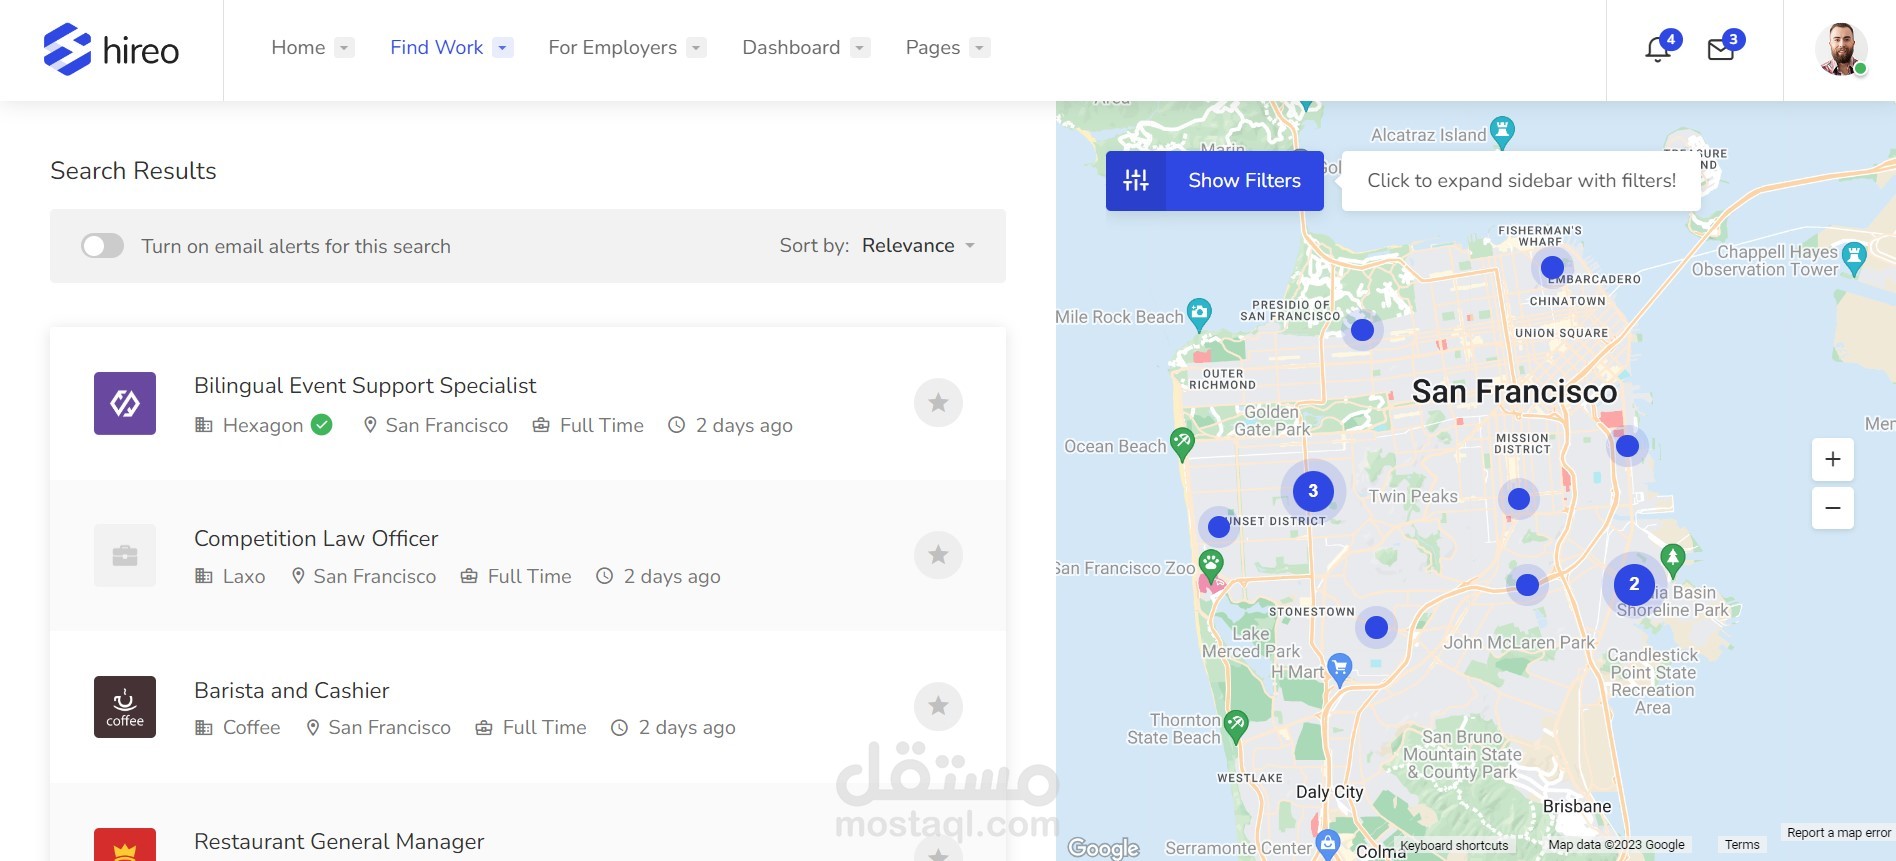Toggle email alerts for this search
This screenshot has height=861, width=1896.
coord(102,246)
